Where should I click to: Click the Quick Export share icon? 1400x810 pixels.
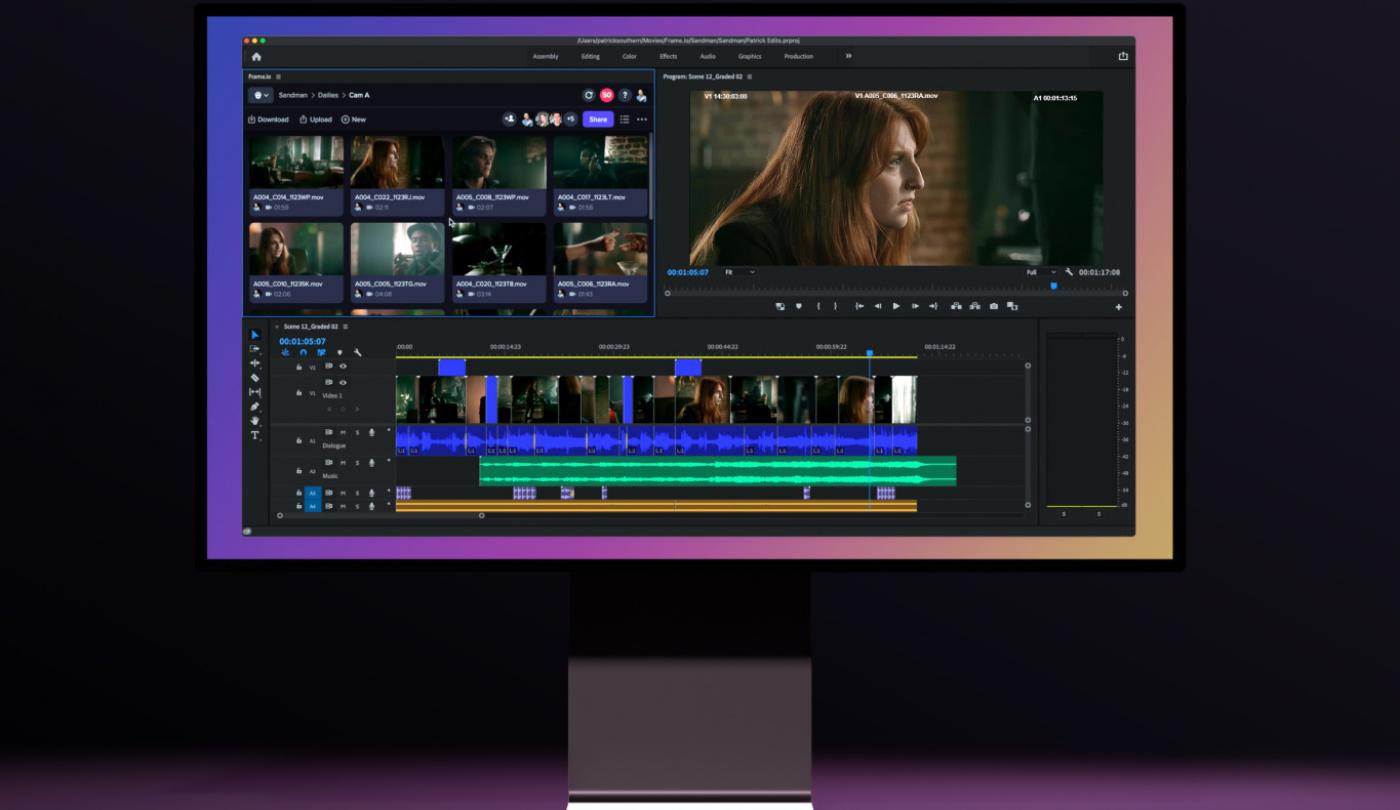click(x=1123, y=56)
